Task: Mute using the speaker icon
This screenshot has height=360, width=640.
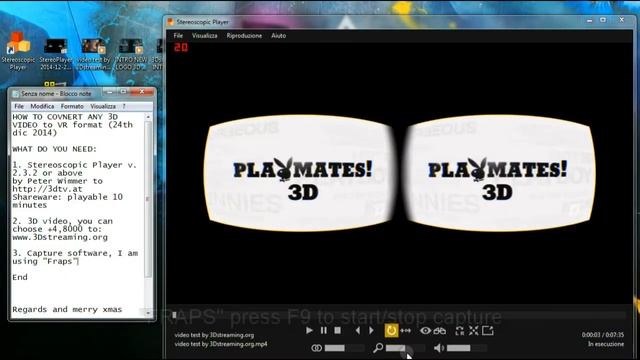Action: click(439, 348)
